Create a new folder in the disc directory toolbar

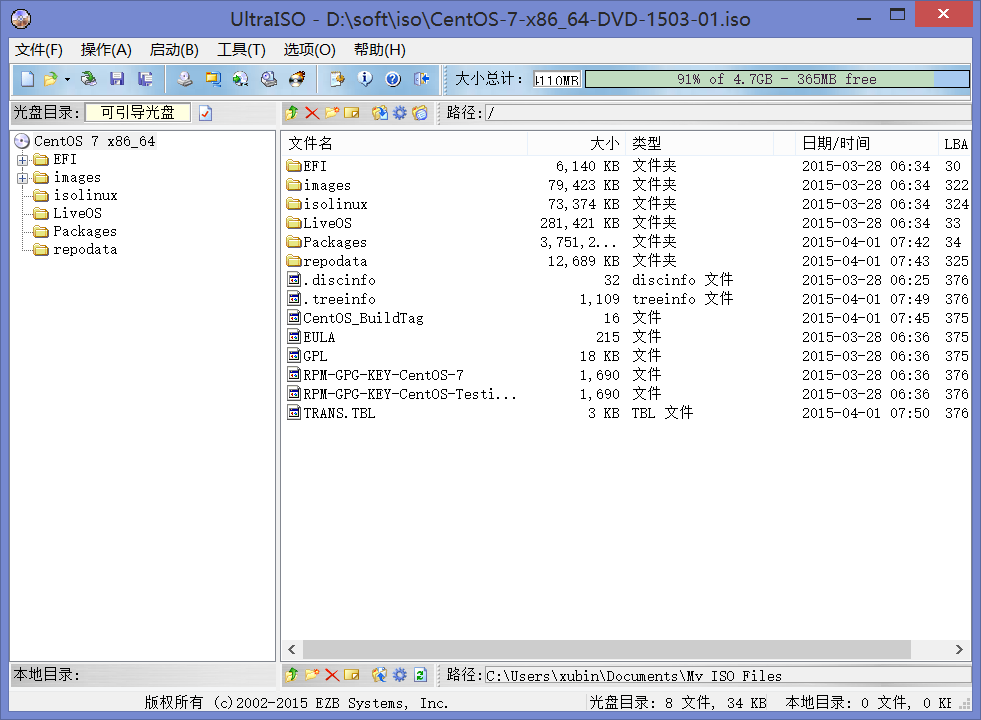pyautogui.click(x=332, y=113)
